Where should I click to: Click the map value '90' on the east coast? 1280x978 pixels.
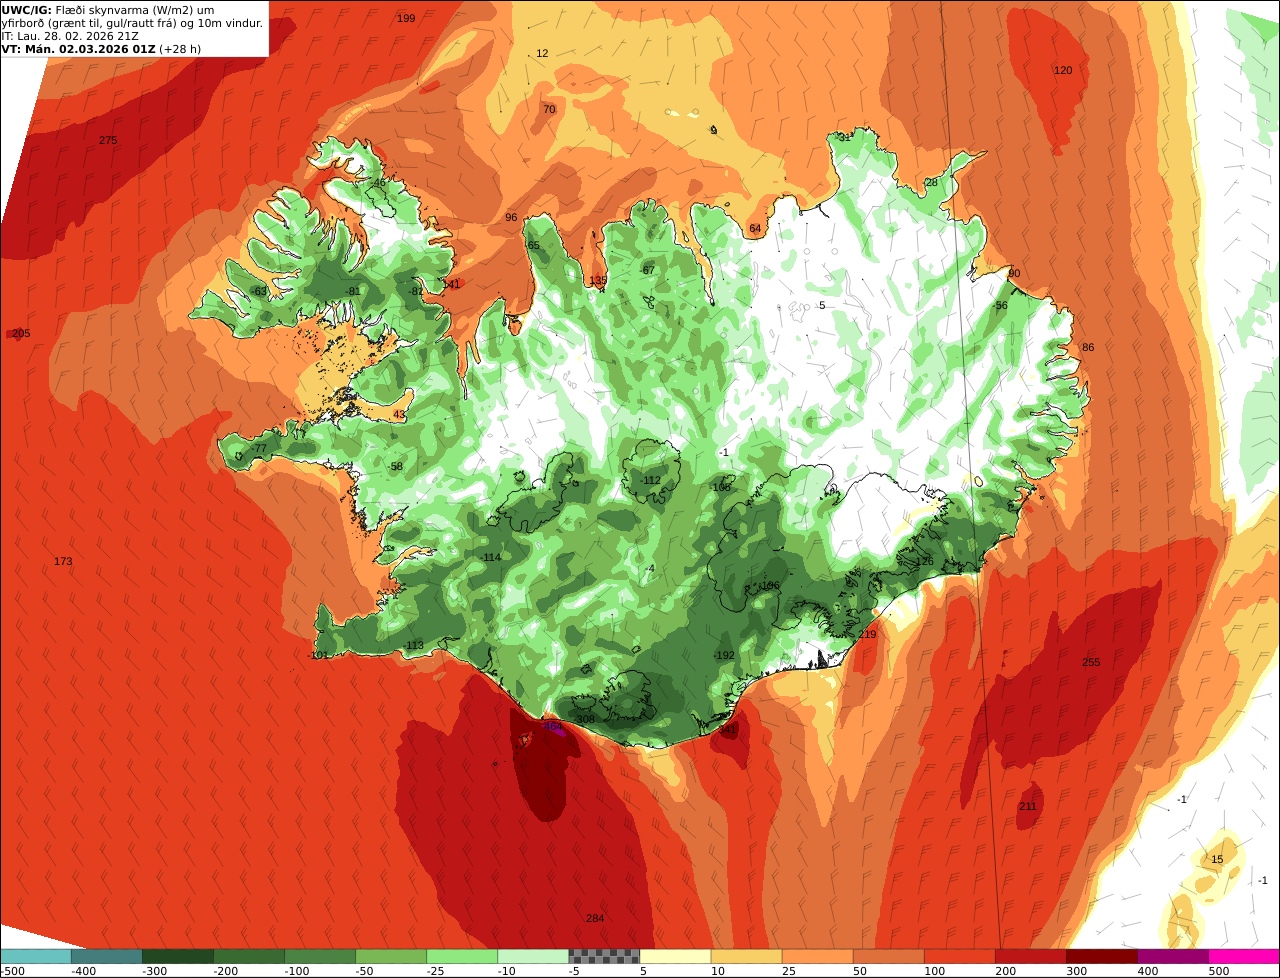[1014, 273]
